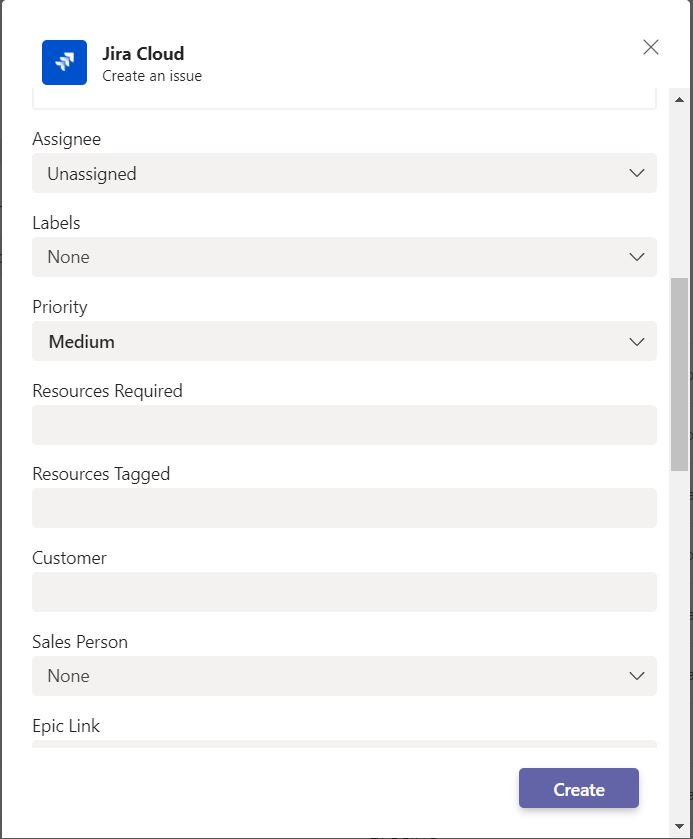693x839 pixels.
Task: Click the Resources Tagged label
Action: tap(101, 474)
